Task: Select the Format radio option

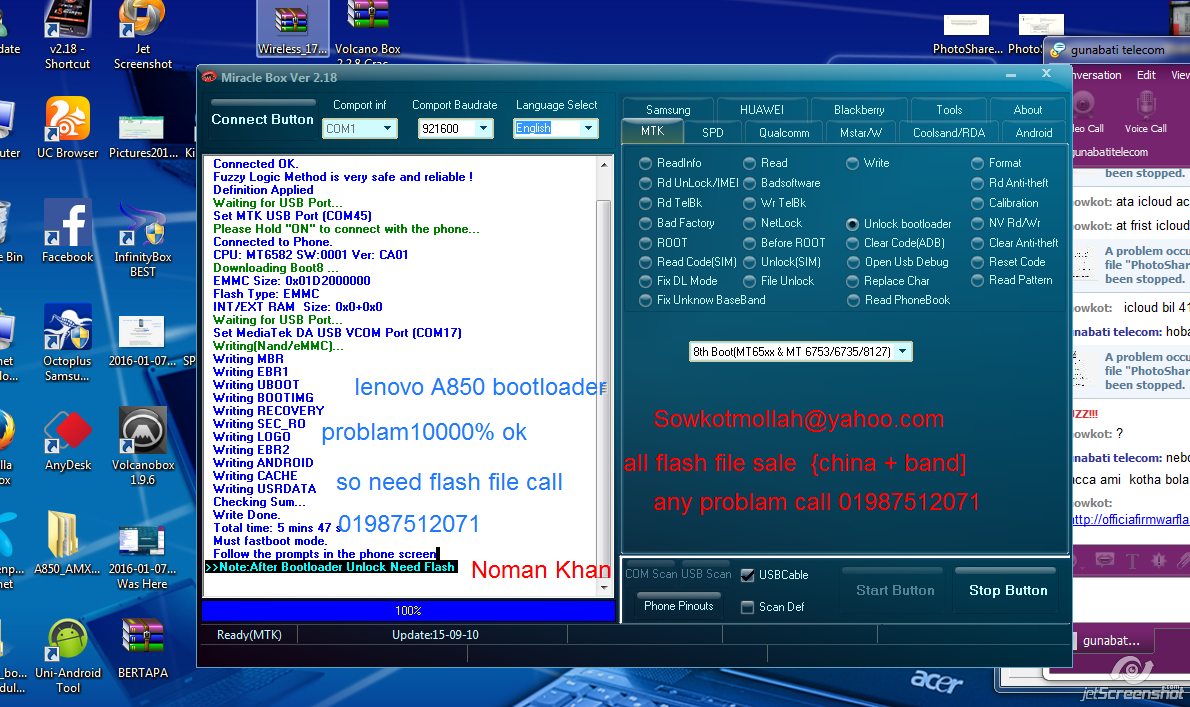Action: pyautogui.click(x=978, y=163)
